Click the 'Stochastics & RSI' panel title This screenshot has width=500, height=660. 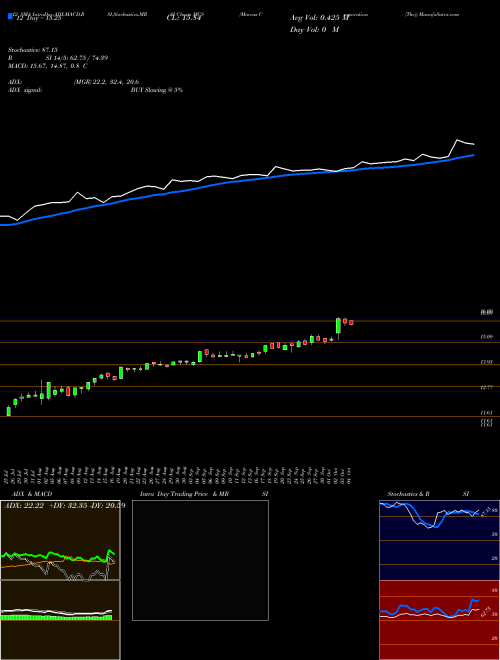pyautogui.click(x=428, y=494)
